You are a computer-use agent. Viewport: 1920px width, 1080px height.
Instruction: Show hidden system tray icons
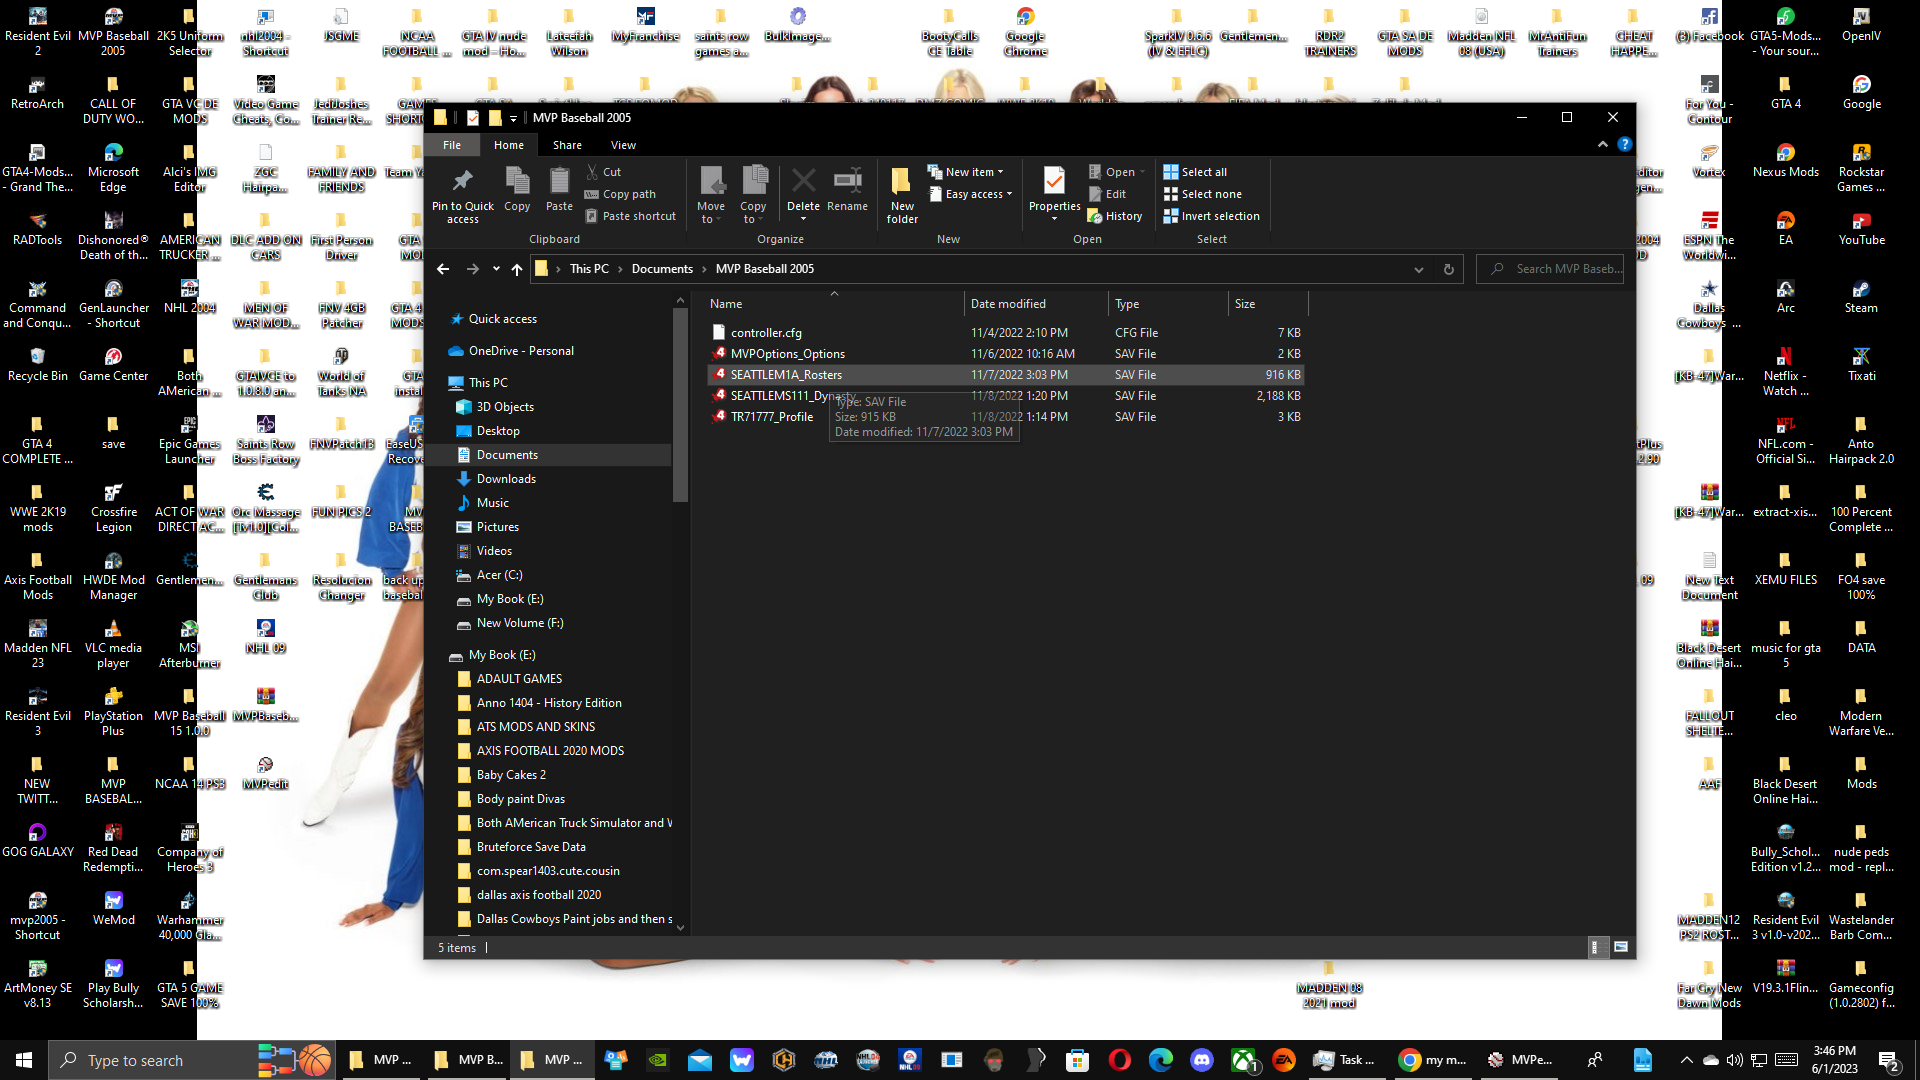1686,1060
